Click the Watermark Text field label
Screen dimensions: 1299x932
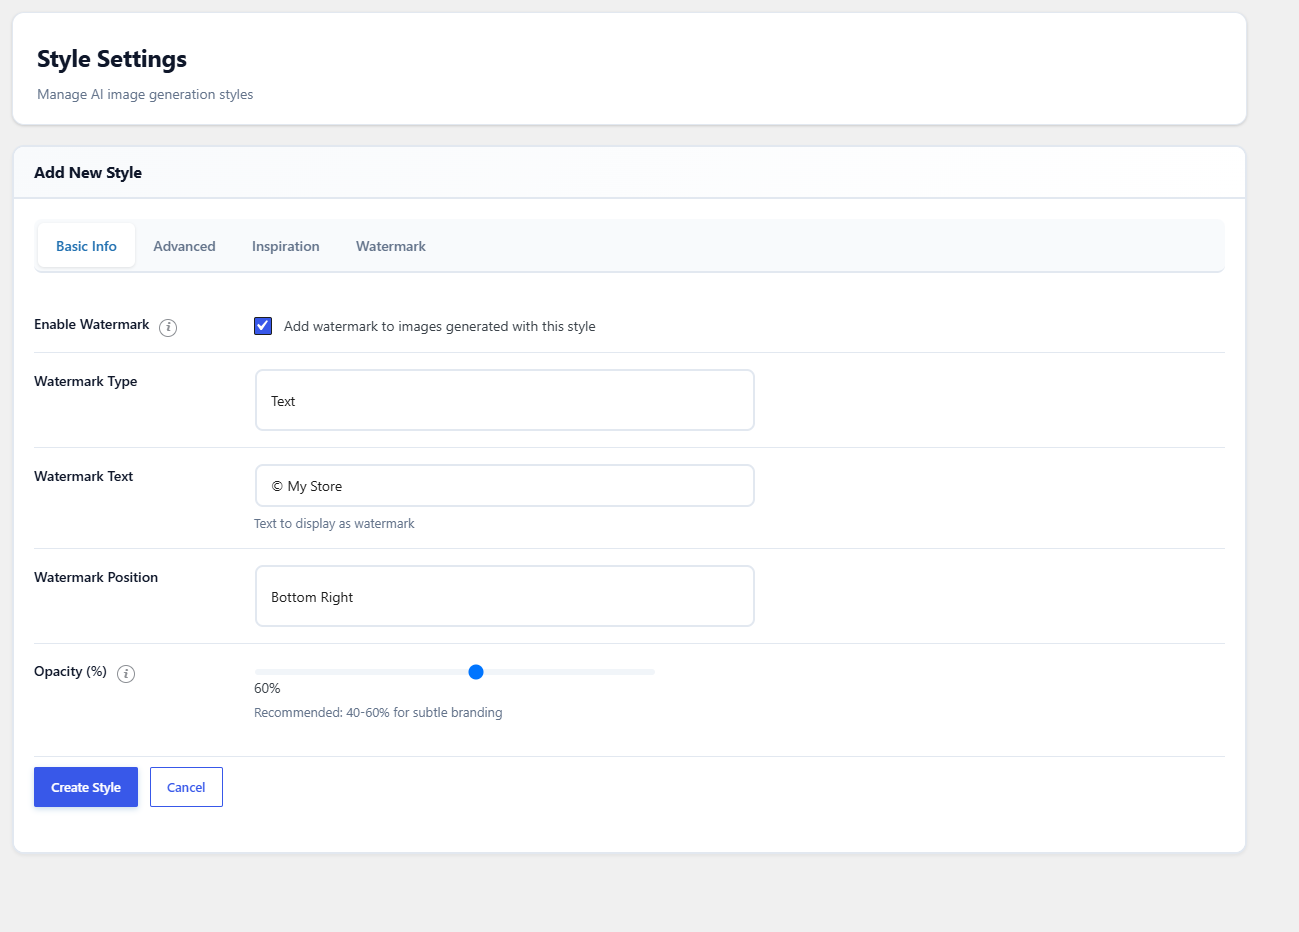83,476
